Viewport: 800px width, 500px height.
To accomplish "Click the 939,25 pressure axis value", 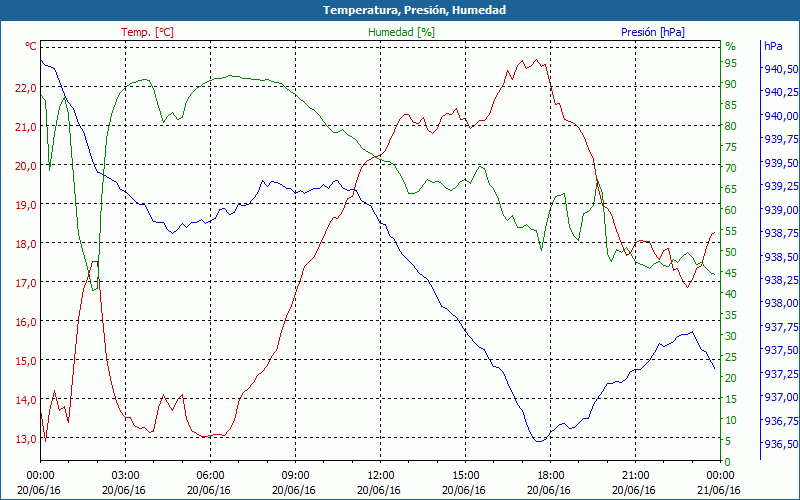I will 782,186.
